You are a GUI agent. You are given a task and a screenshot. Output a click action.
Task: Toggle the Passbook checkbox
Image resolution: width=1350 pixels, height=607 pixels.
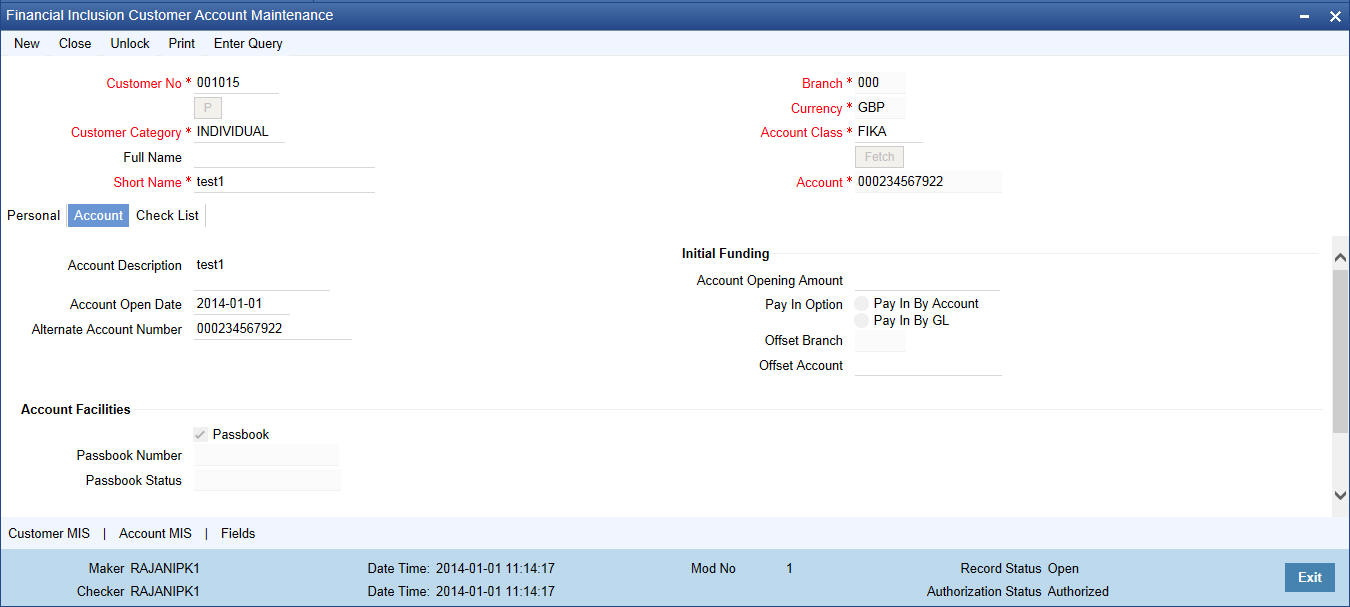tap(200, 434)
